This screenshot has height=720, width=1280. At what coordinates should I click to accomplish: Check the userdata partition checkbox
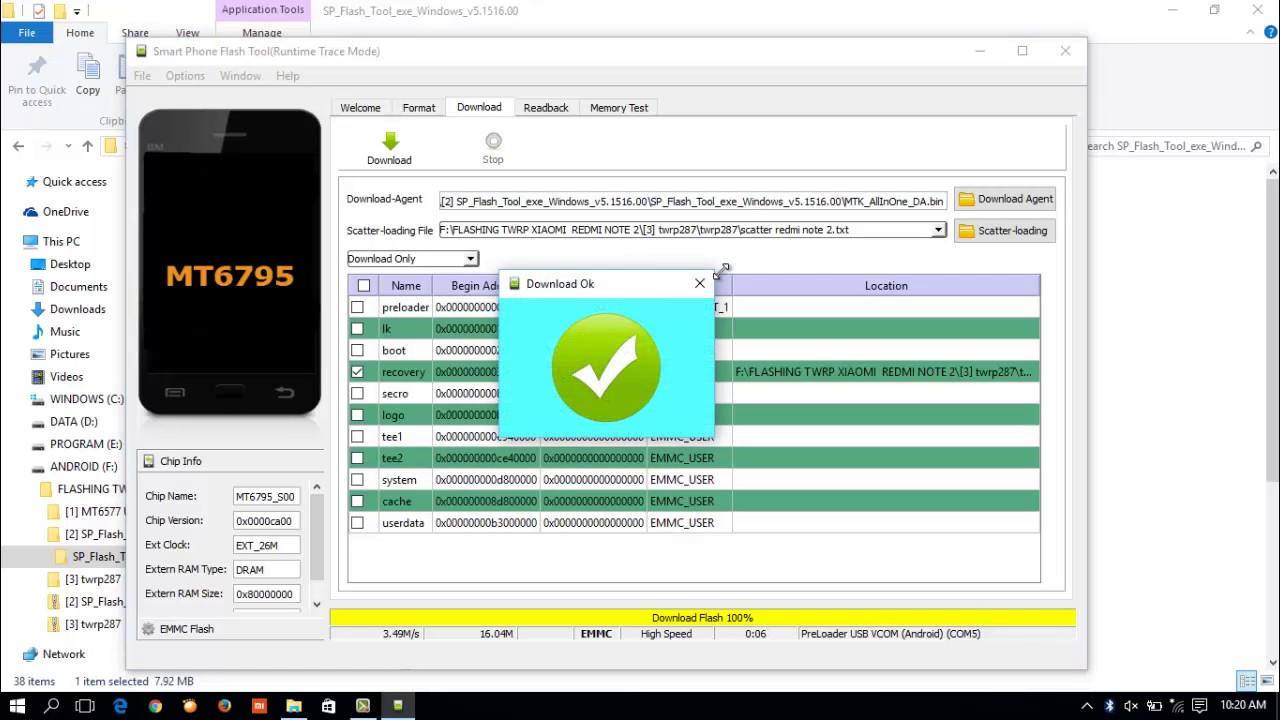(x=357, y=523)
